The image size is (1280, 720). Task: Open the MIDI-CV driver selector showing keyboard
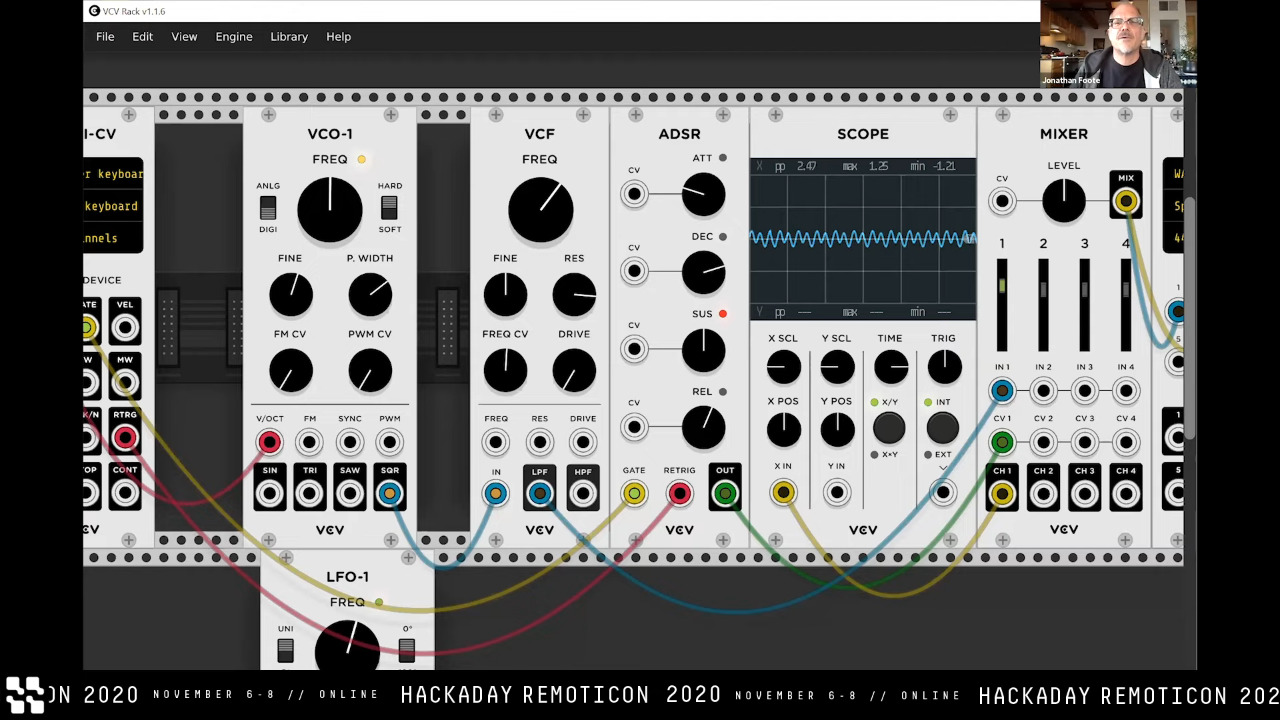pos(113,174)
